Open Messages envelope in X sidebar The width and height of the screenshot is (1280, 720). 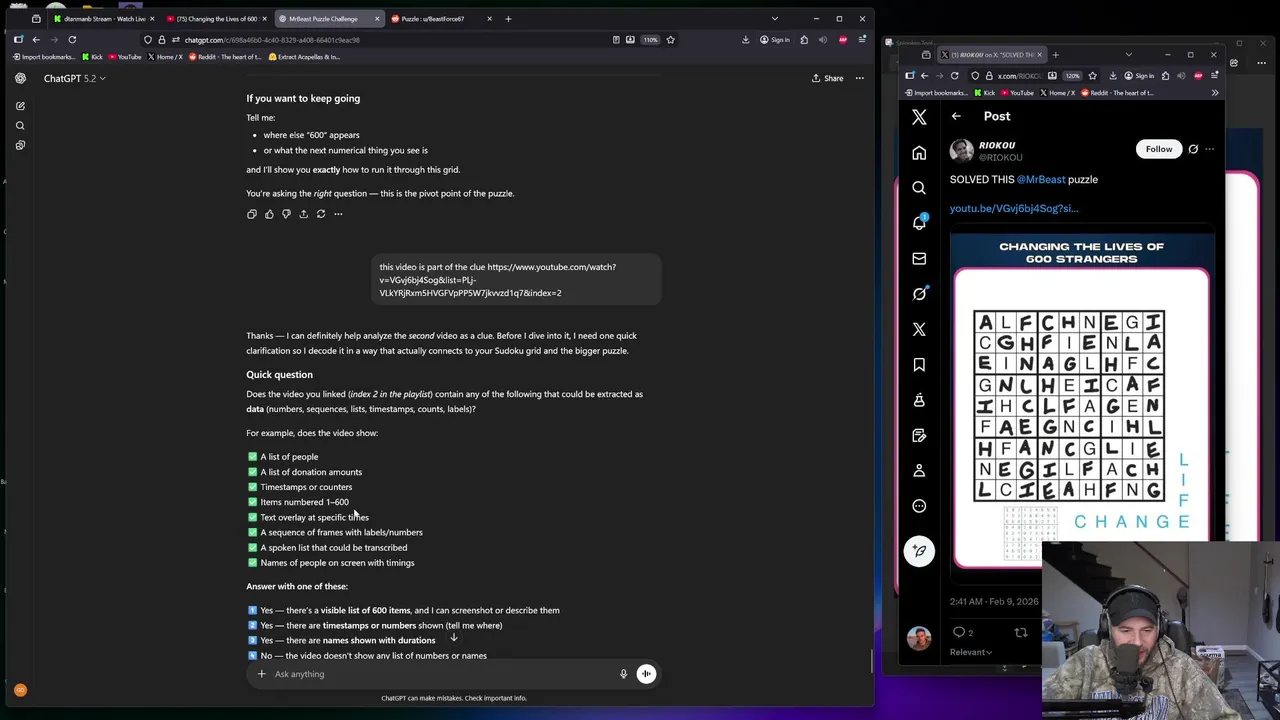click(919, 259)
